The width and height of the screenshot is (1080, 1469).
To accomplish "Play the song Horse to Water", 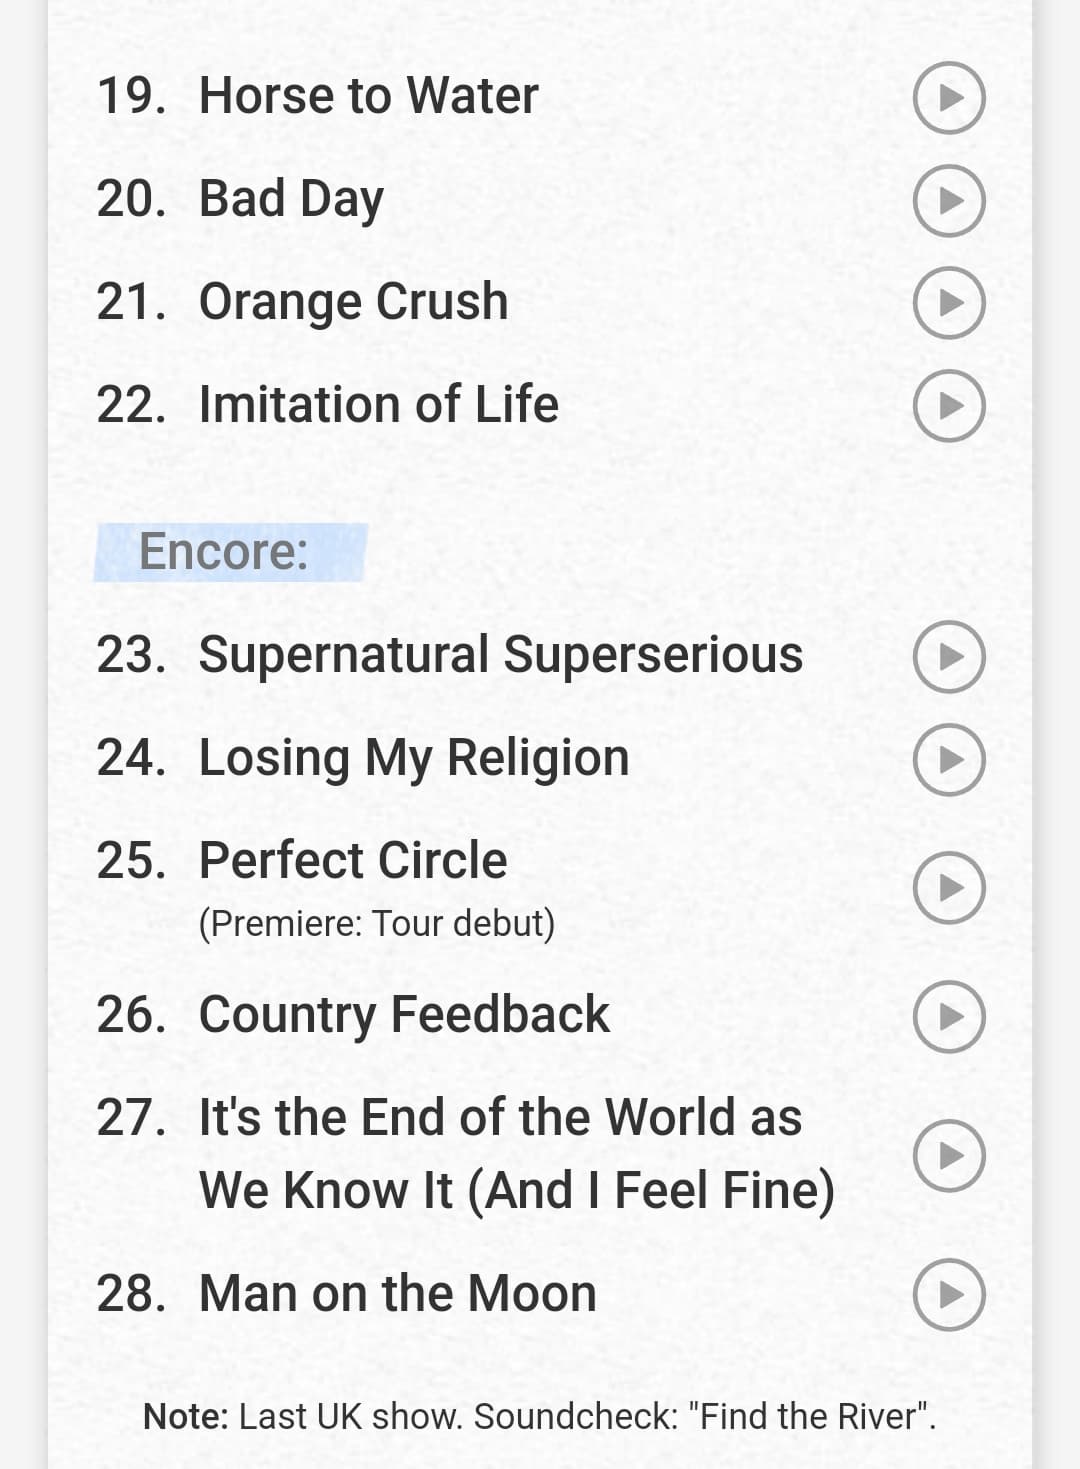I will point(949,97).
